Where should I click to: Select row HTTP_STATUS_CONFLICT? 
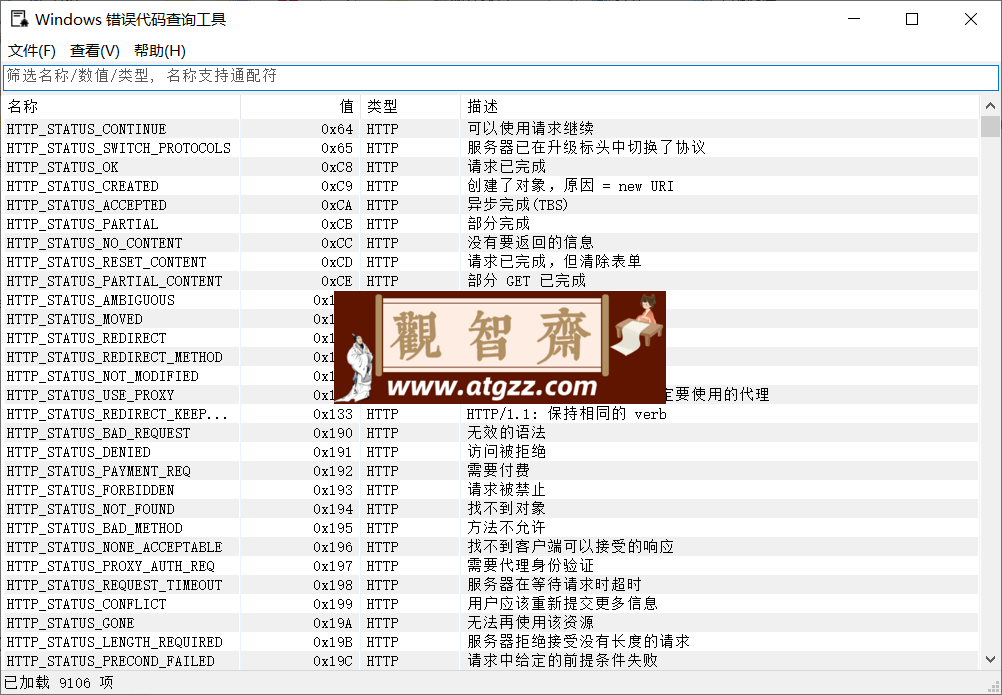(491, 604)
